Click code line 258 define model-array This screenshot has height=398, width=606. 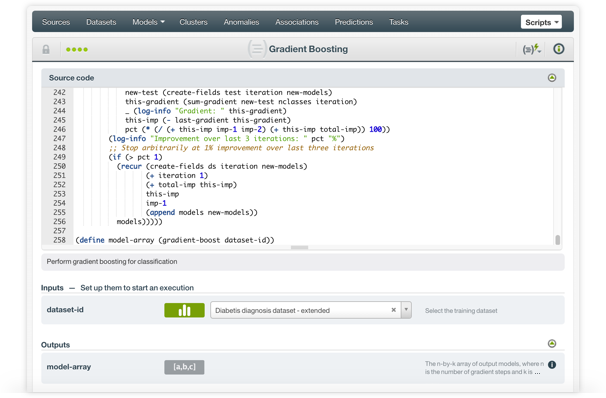click(x=175, y=240)
